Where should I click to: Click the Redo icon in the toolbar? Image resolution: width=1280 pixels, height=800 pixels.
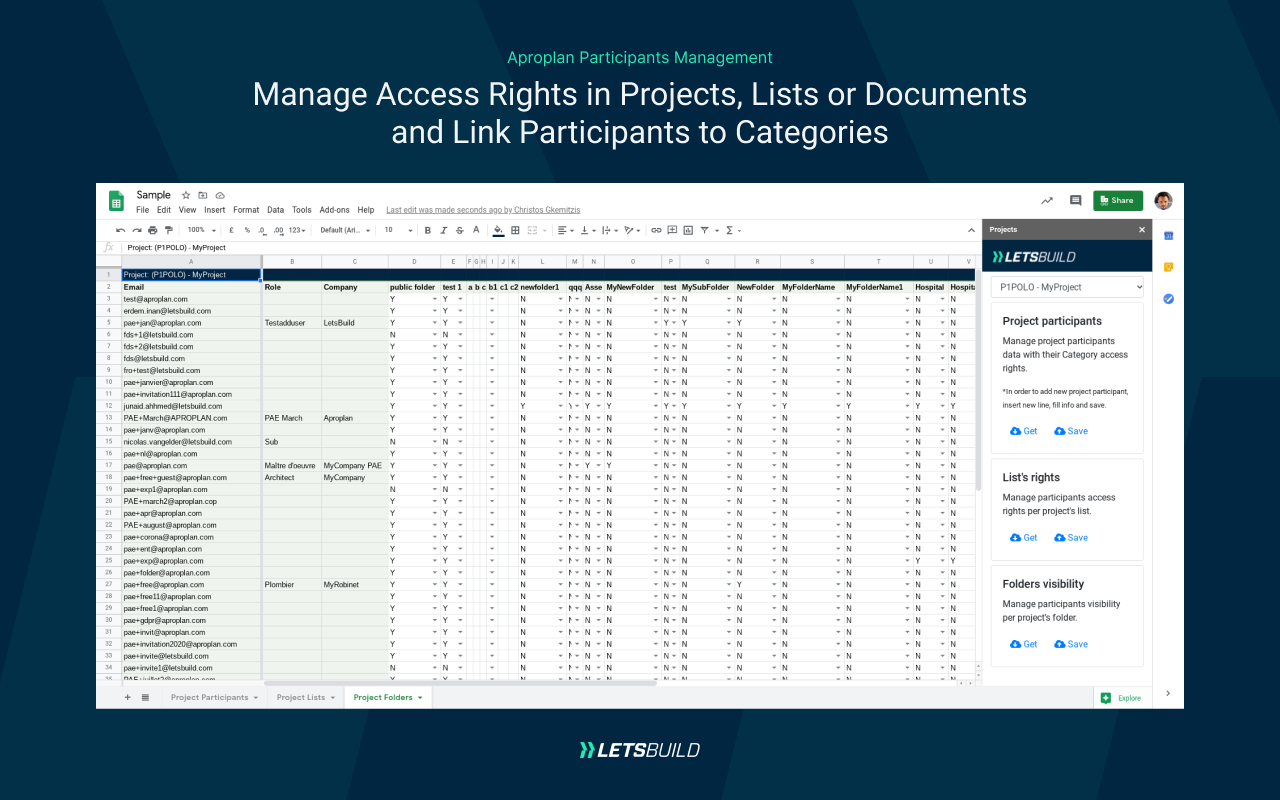click(136, 230)
